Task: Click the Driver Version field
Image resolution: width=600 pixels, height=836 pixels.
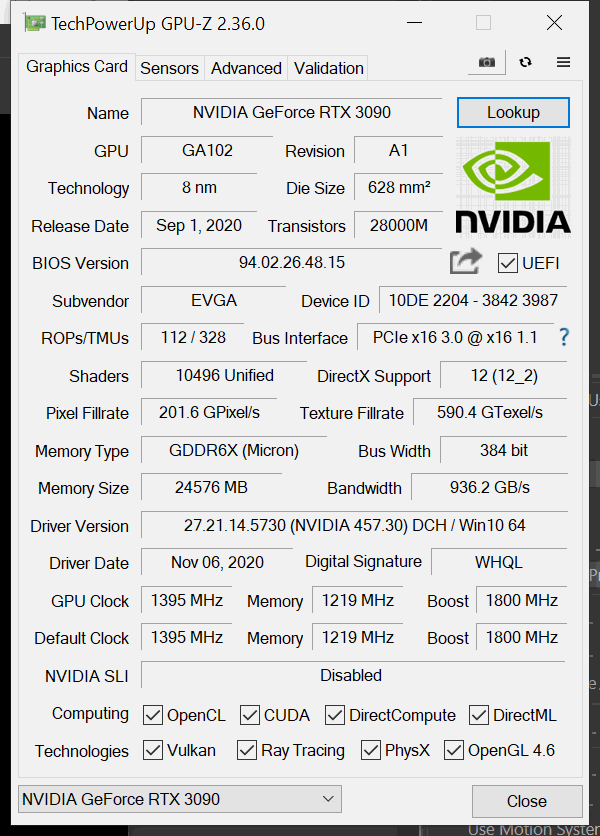Action: 354,526
